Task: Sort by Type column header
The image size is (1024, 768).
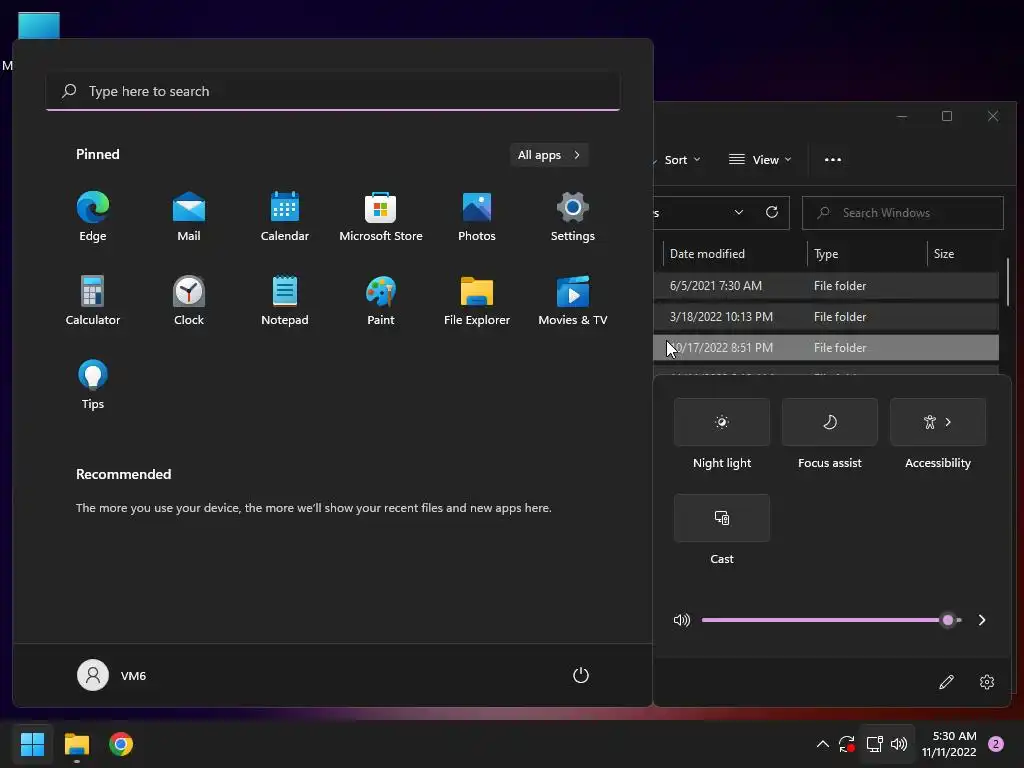Action: click(x=867, y=254)
